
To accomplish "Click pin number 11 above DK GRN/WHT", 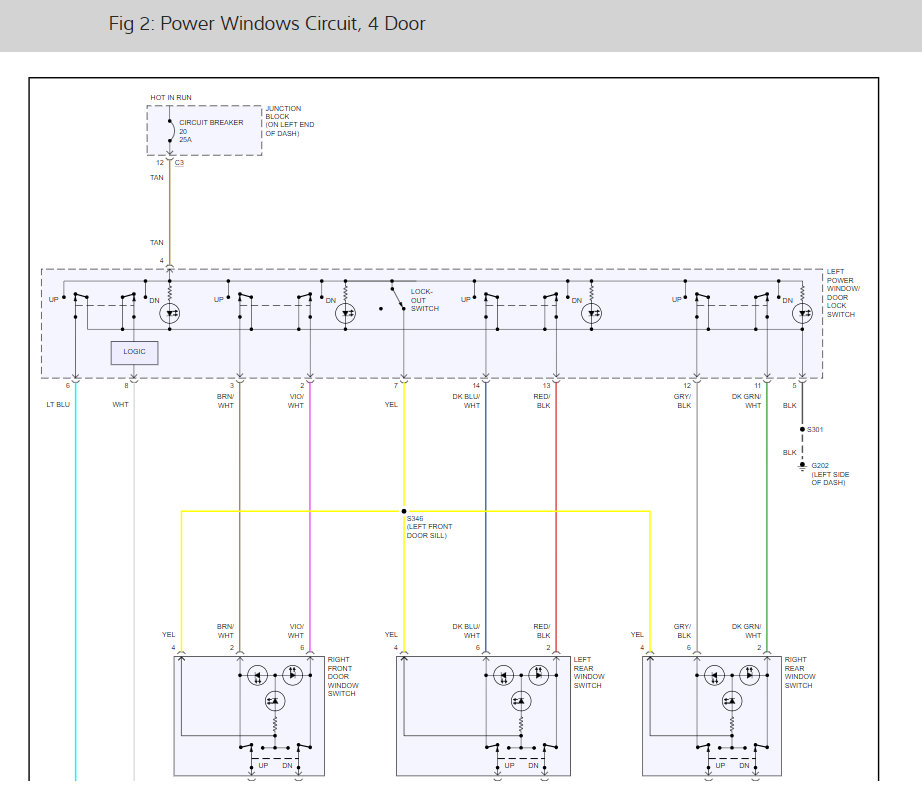I will (x=757, y=386).
